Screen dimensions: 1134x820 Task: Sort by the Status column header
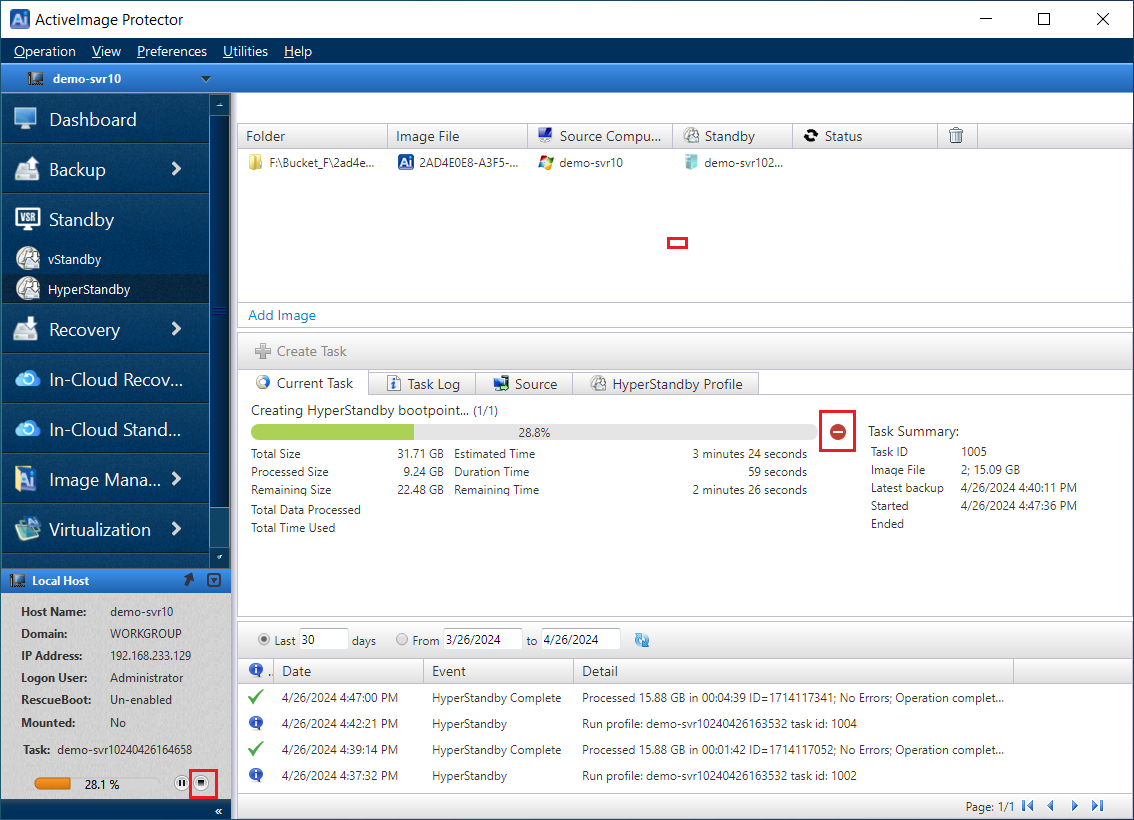click(x=865, y=136)
